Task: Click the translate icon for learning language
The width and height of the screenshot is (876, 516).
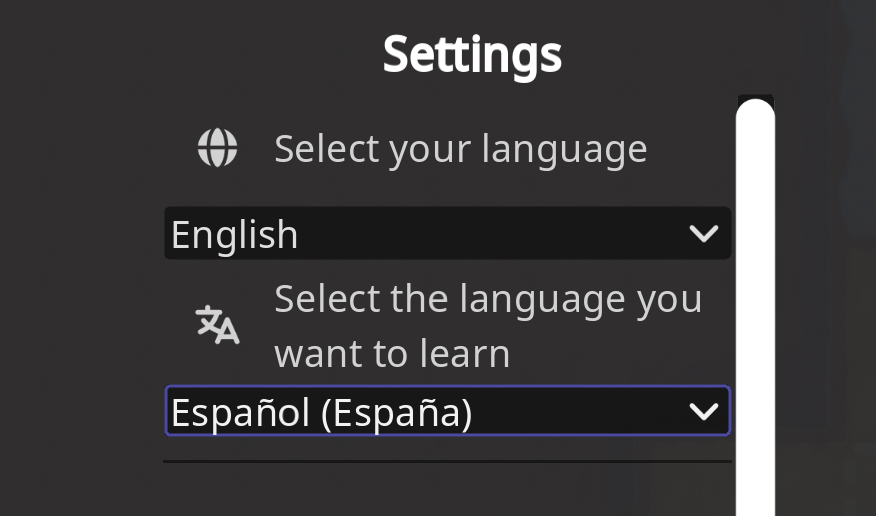Action: pyautogui.click(x=217, y=325)
